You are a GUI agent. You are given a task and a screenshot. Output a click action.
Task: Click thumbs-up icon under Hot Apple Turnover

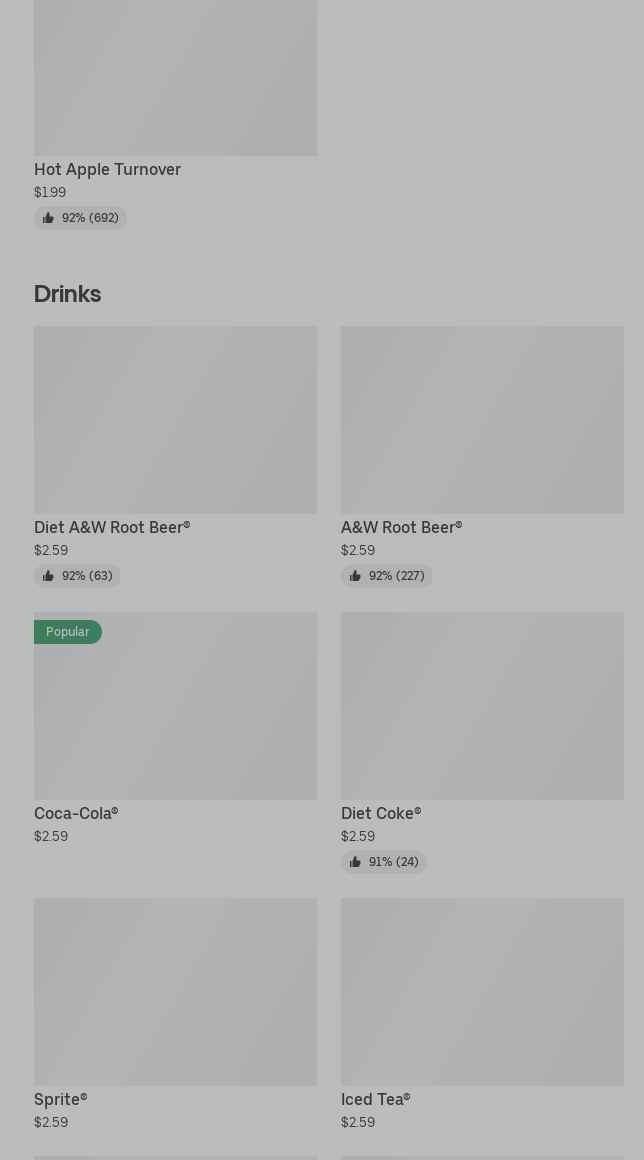tap(48, 218)
